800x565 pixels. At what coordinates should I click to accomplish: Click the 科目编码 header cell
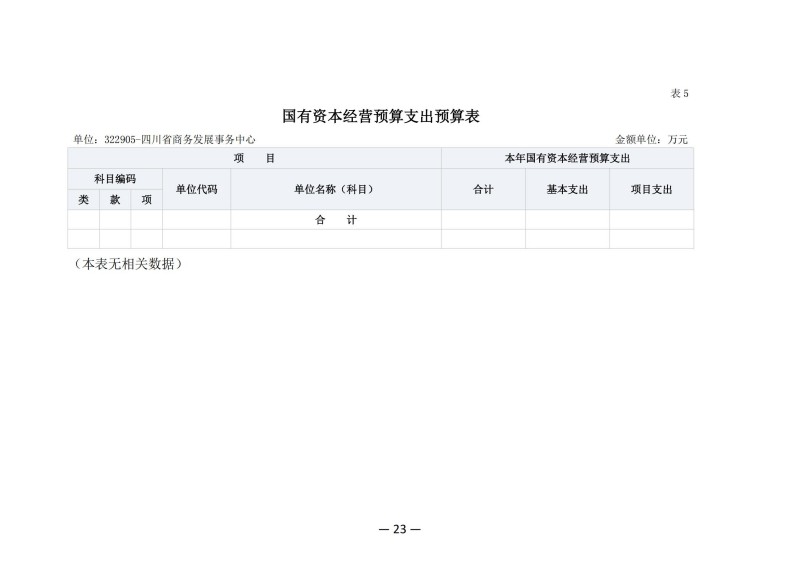click(x=115, y=179)
